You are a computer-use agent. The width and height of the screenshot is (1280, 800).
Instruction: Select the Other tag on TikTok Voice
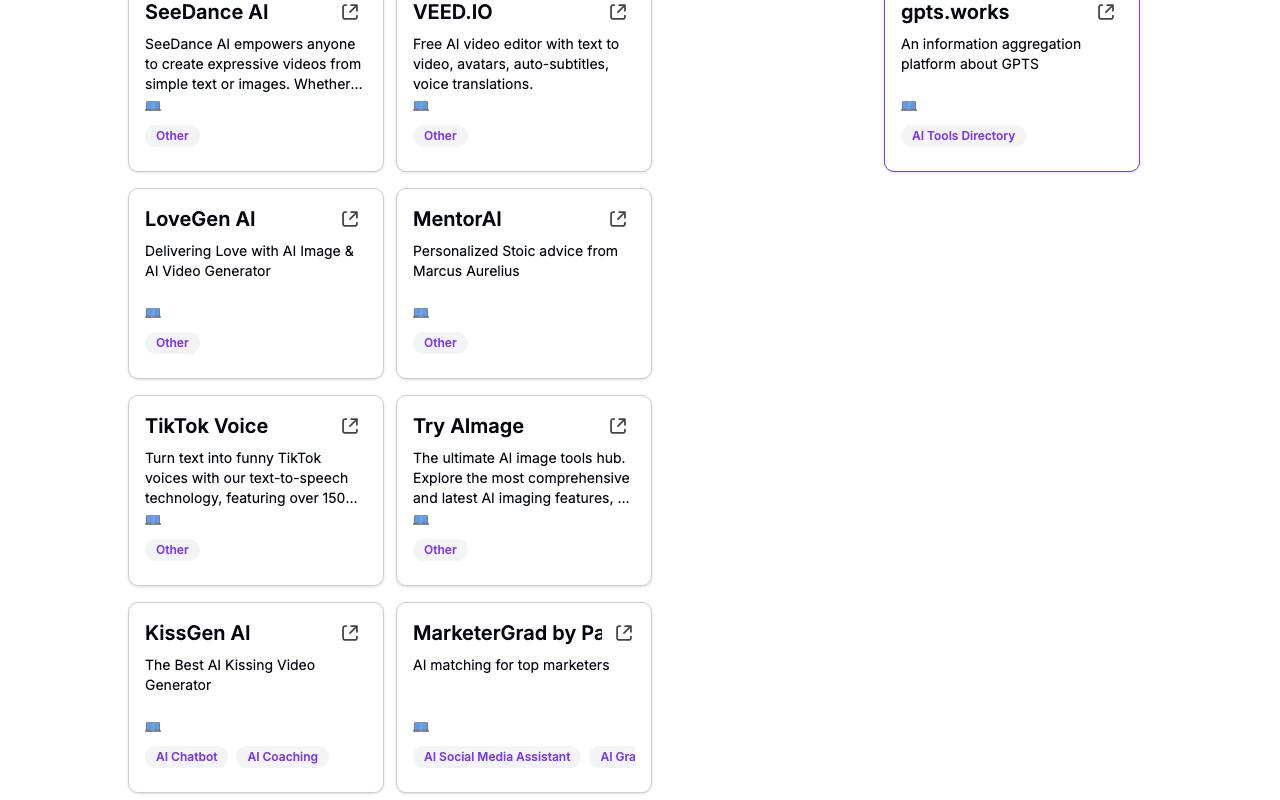coord(172,550)
